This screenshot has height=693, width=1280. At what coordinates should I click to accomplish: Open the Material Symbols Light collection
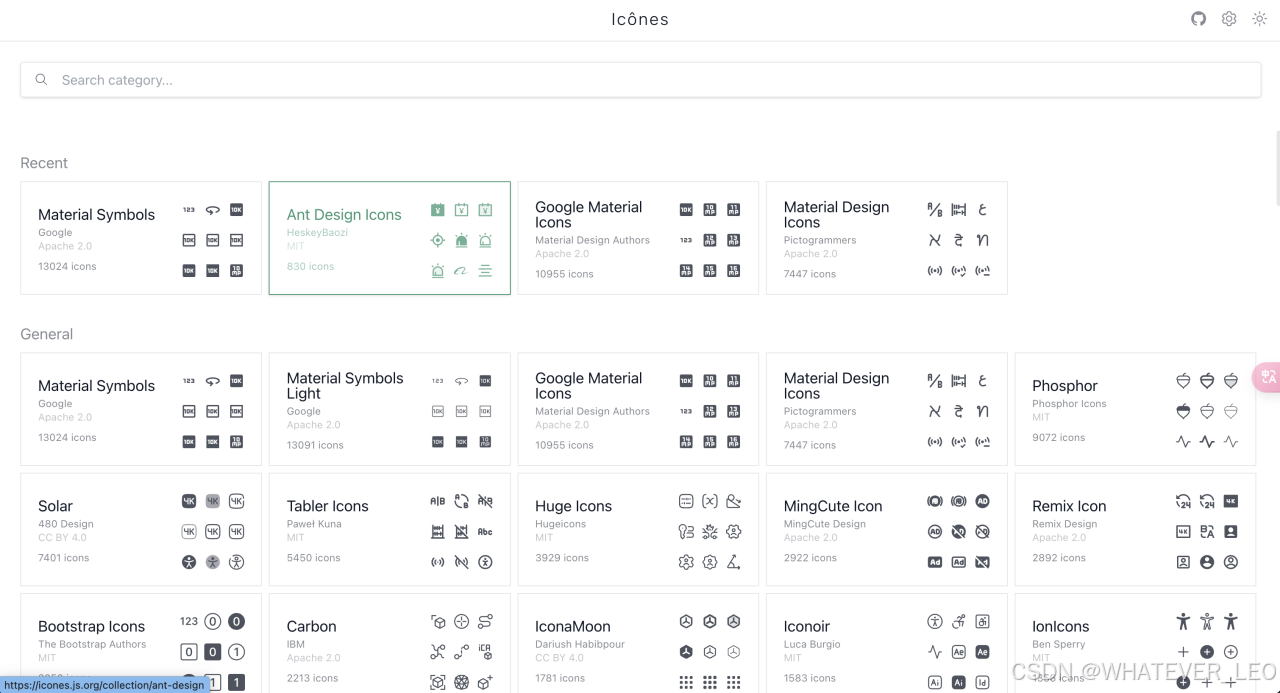click(x=390, y=409)
